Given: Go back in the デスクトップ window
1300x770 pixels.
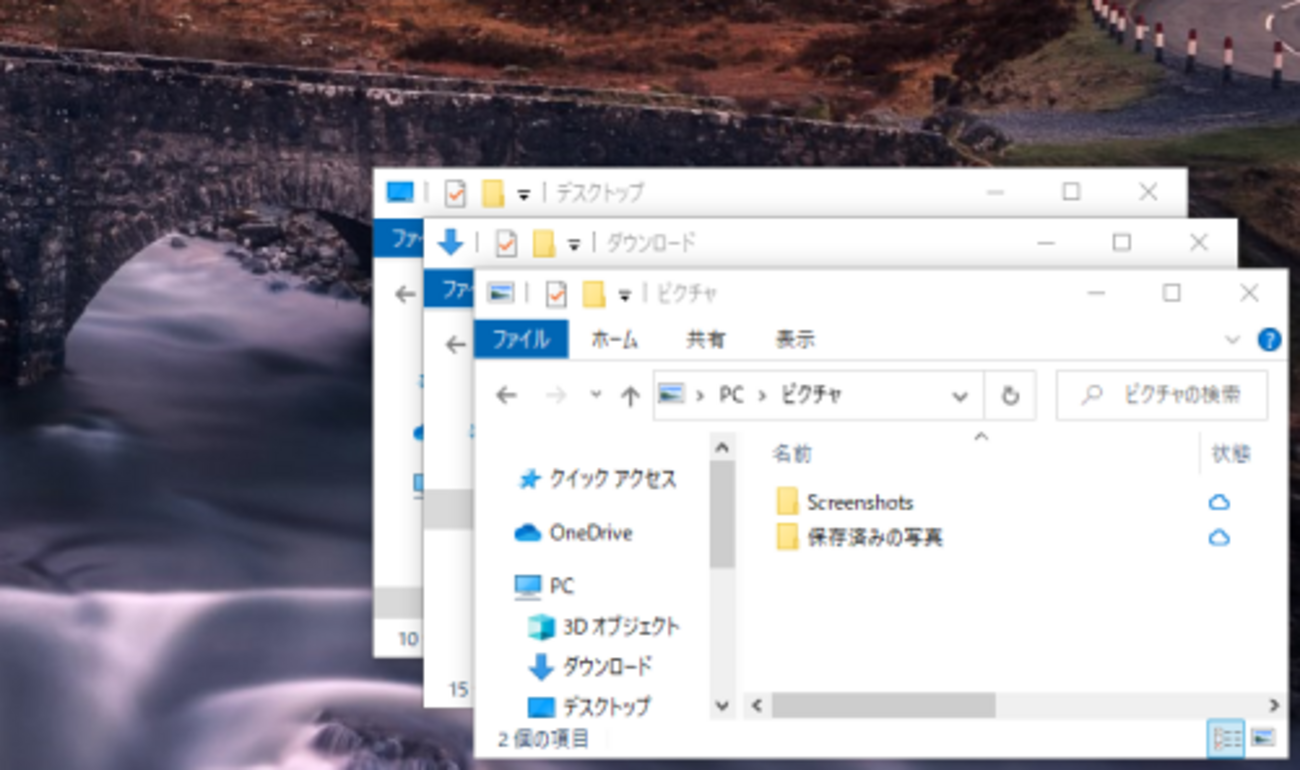Looking at the screenshot, I should click(x=405, y=294).
